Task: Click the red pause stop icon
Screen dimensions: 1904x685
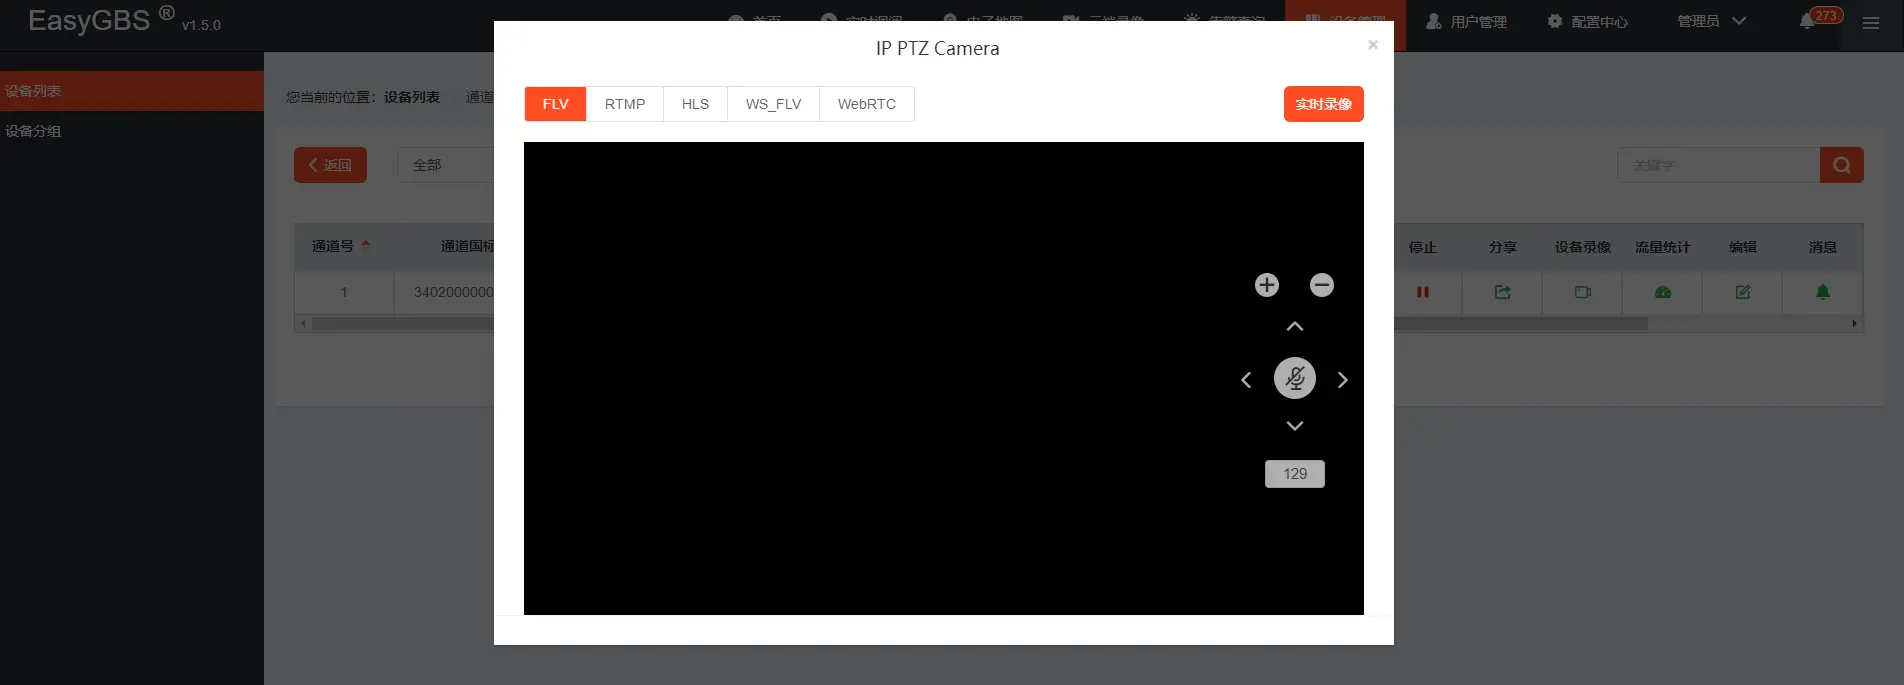Action: (x=1423, y=292)
